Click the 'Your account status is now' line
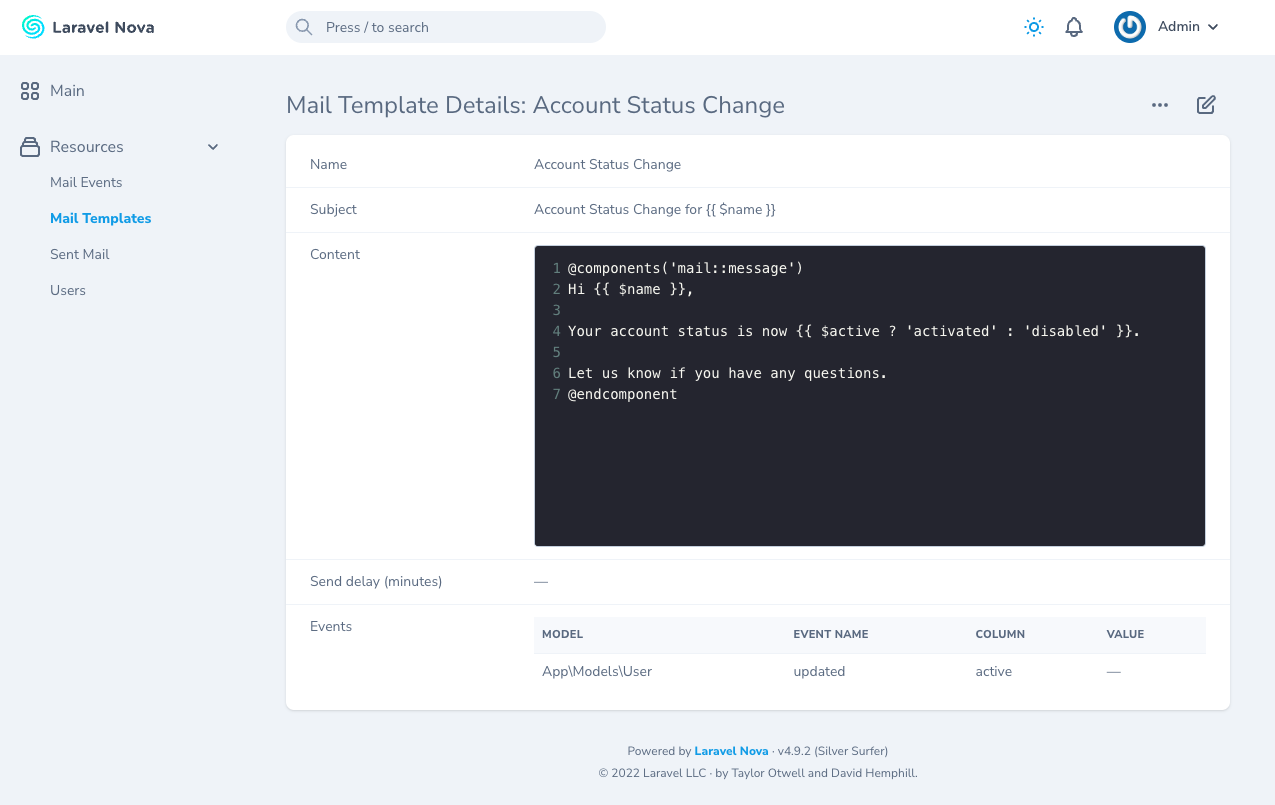Viewport: 1275px width, 805px height. pyautogui.click(x=854, y=331)
